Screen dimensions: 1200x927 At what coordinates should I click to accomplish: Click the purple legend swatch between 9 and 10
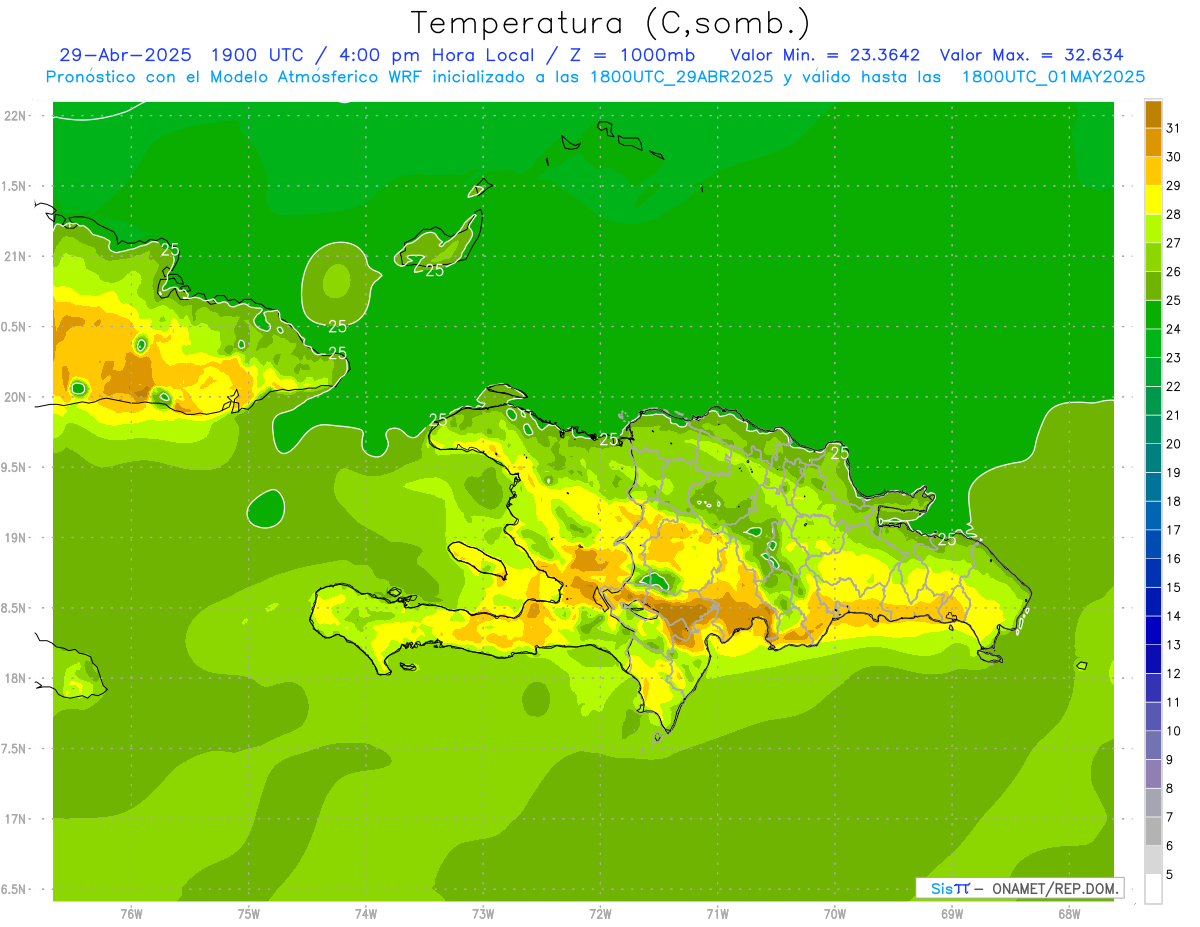pyautogui.click(x=1153, y=746)
